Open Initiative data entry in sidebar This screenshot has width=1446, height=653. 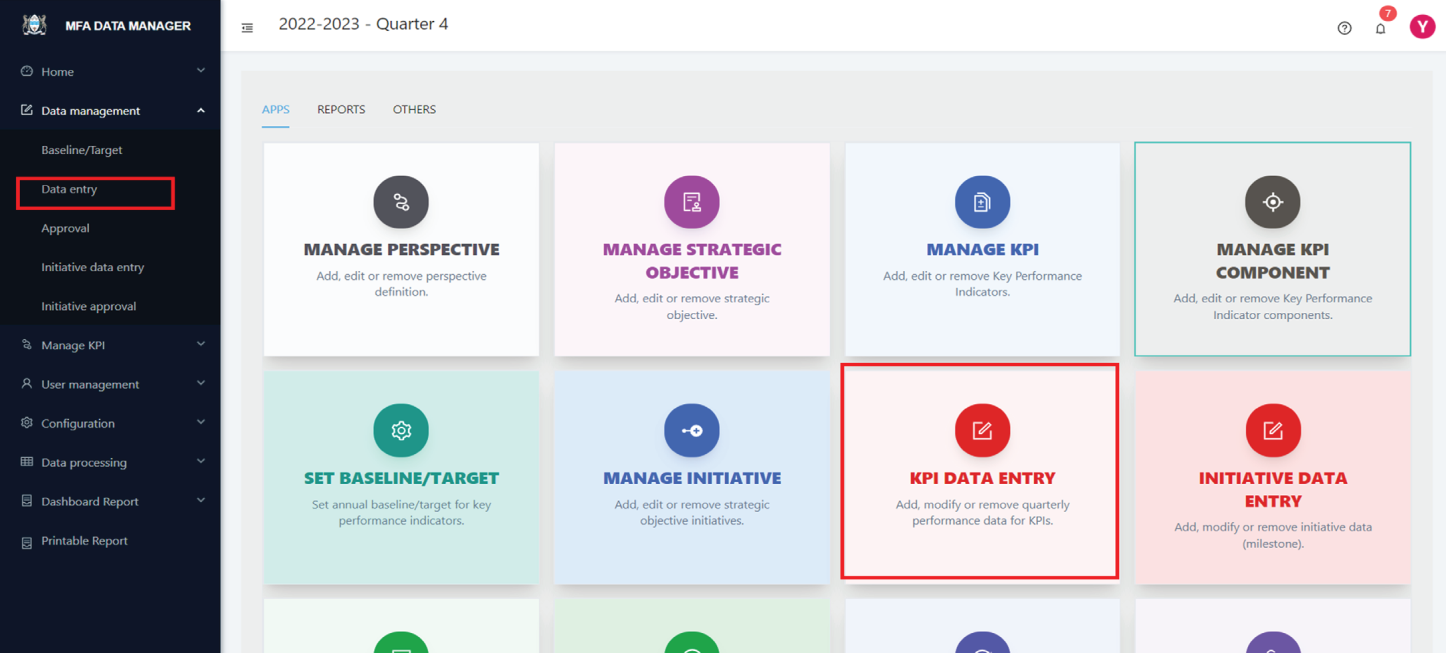pos(93,267)
